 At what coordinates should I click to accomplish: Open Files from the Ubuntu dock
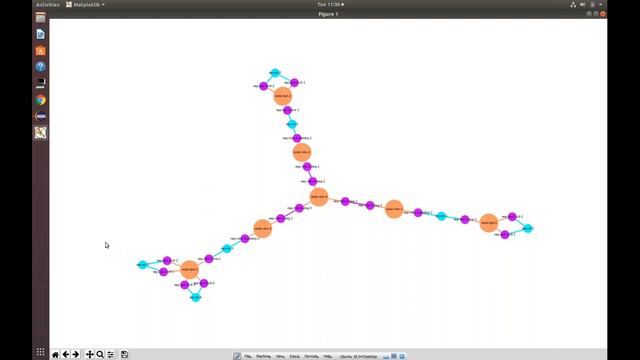pos(40,18)
